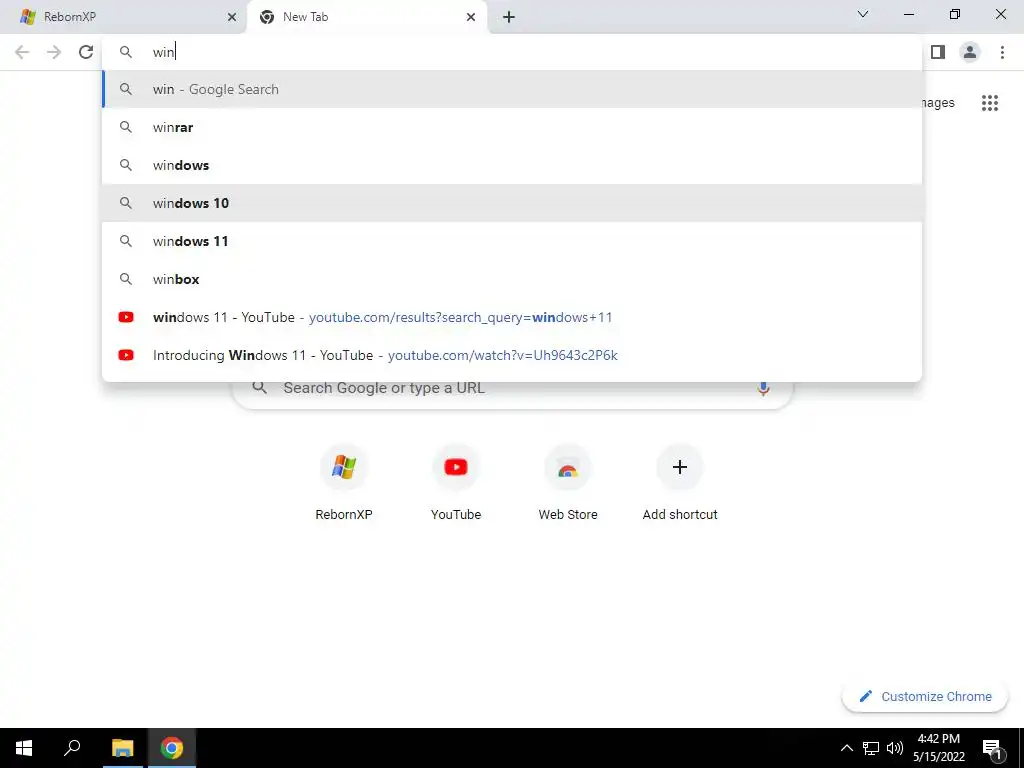The width and height of the screenshot is (1024, 768).
Task: Open a new tab with plus button
Action: (x=509, y=17)
